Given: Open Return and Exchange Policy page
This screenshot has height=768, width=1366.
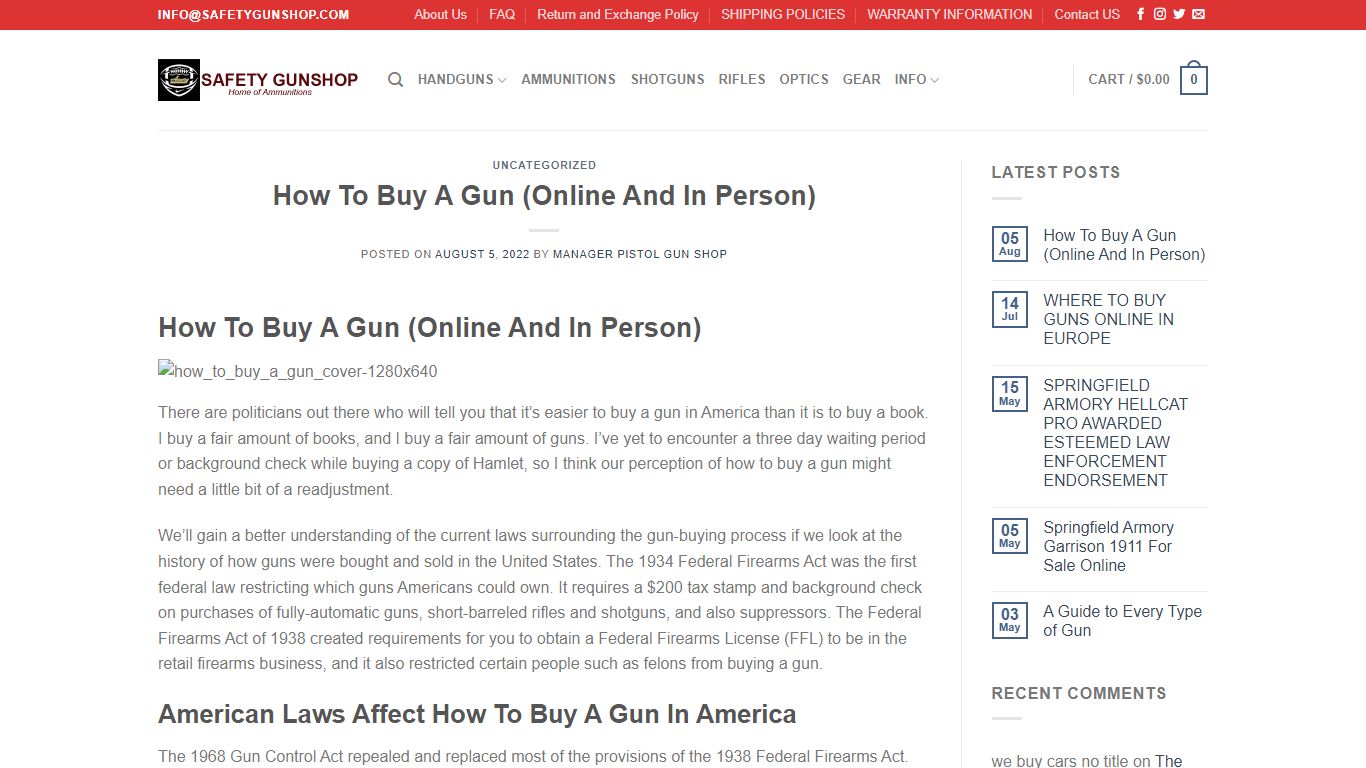Looking at the screenshot, I should pos(618,14).
